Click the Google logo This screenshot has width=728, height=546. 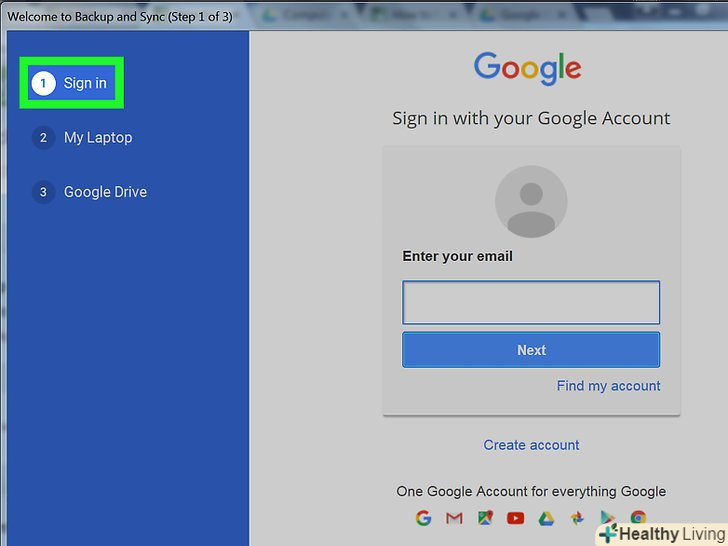pyautogui.click(x=527, y=69)
